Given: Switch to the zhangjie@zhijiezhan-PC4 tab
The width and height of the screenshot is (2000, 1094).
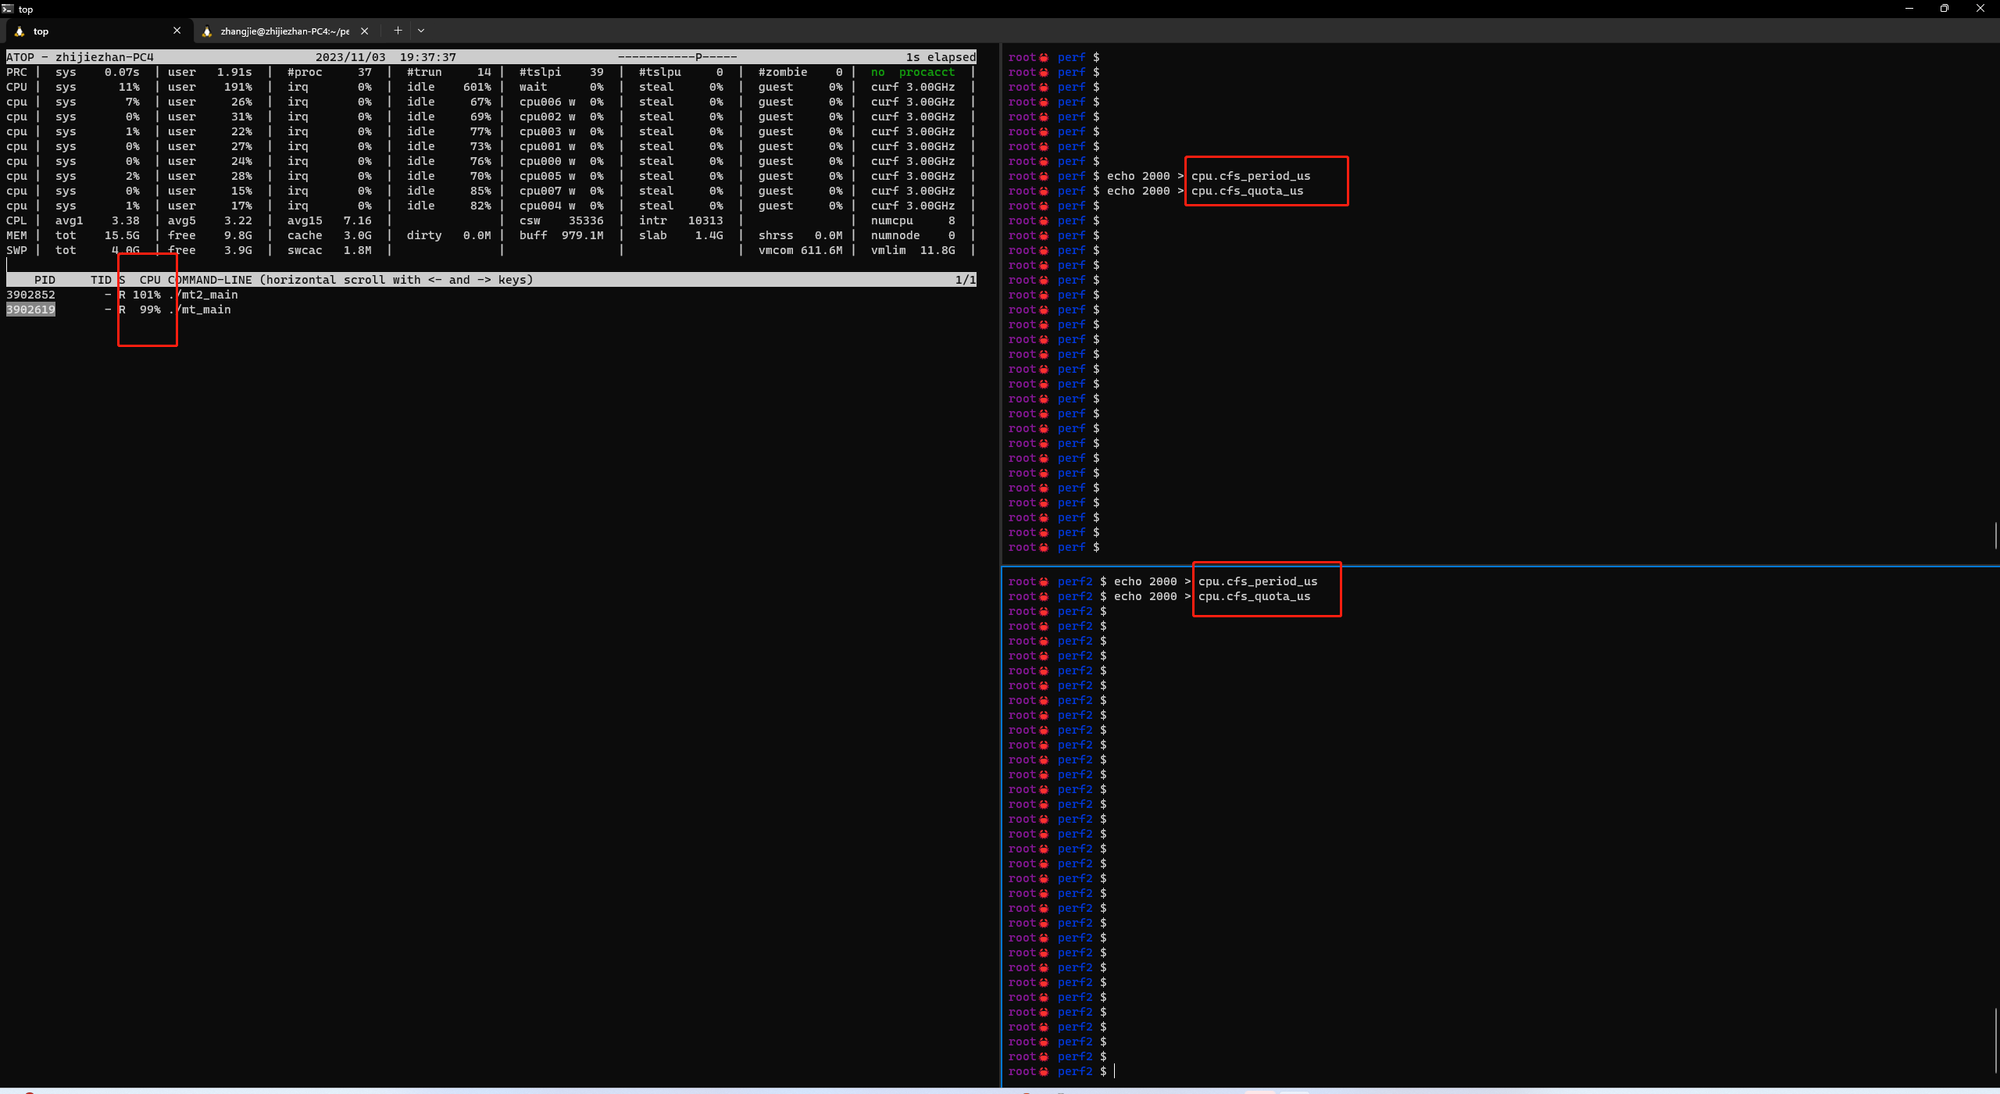Looking at the screenshot, I should pos(285,31).
